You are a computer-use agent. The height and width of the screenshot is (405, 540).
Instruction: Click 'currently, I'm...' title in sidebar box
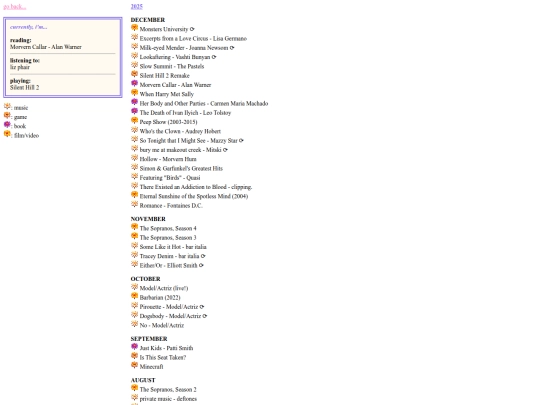click(29, 27)
